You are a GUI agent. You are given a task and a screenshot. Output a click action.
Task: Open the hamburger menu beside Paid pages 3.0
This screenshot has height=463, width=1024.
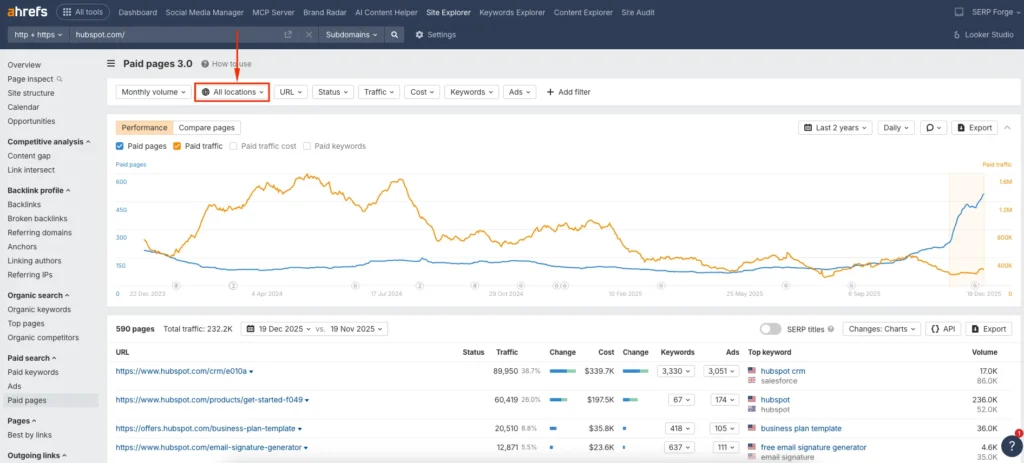[111, 63]
